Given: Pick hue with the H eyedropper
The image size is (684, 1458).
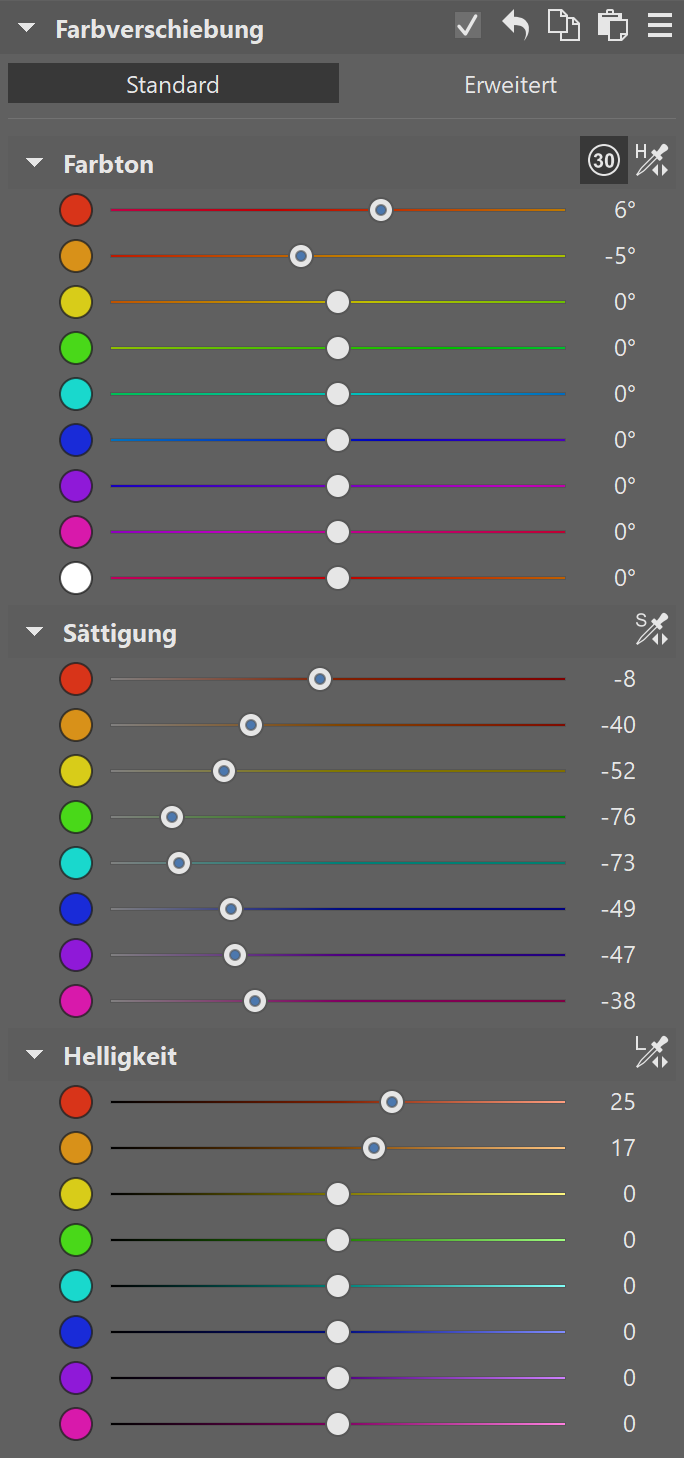Looking at the screenshot, I should (652, 161).
